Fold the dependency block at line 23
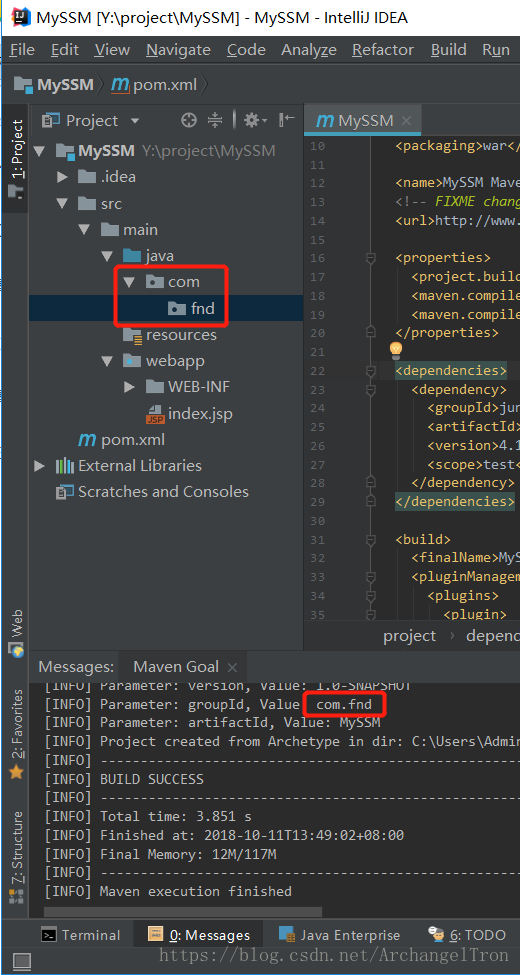This screenshot has width=520, height=975. point(371,390)
